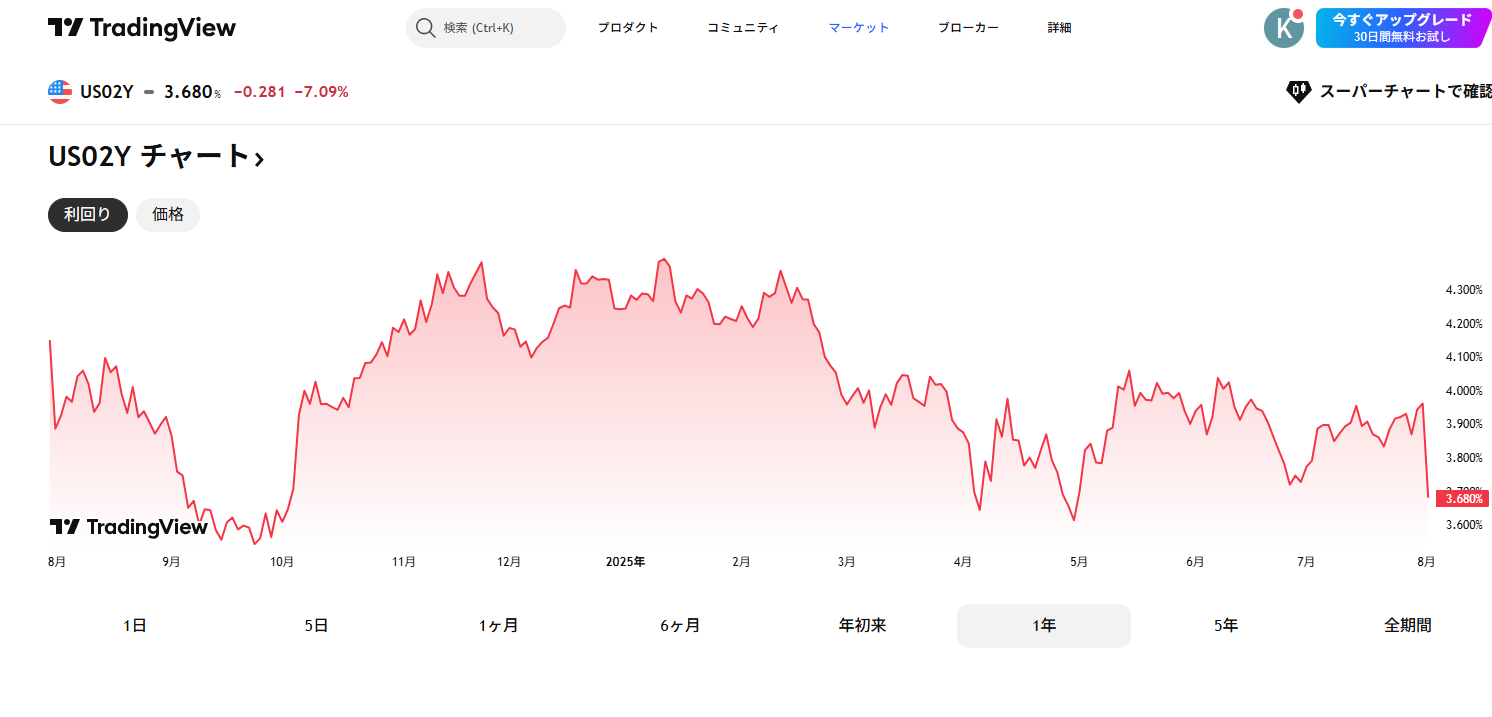Click the US flag symbol icon

(60, 92)
